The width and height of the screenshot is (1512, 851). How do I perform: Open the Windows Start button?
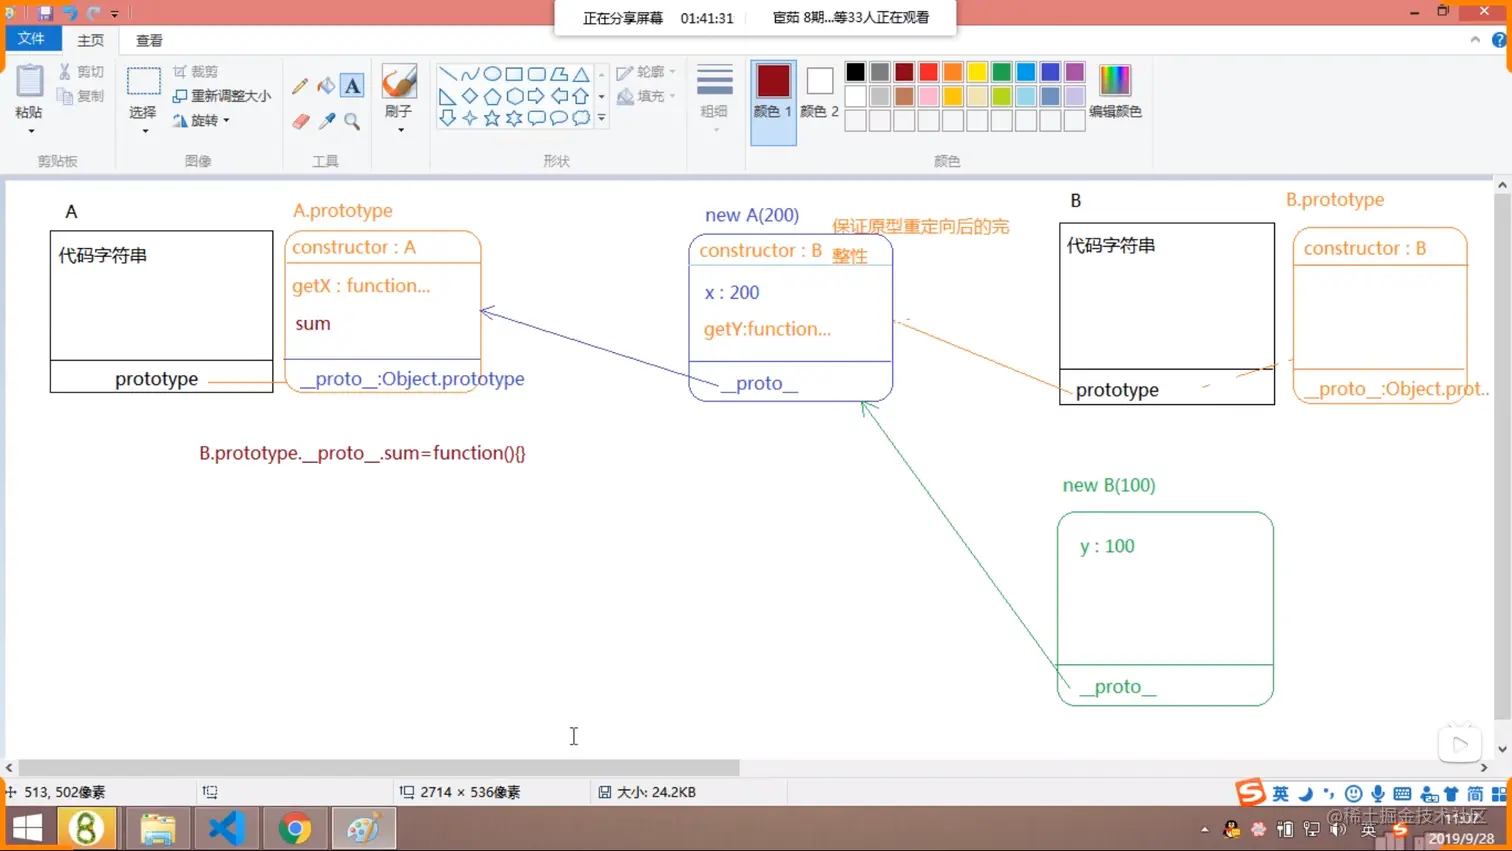click(x=27, y=828)
